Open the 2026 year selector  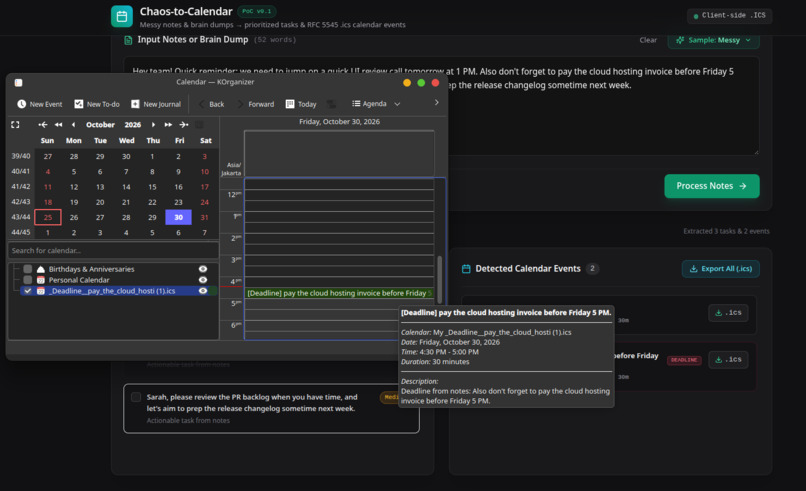point(133,125)
